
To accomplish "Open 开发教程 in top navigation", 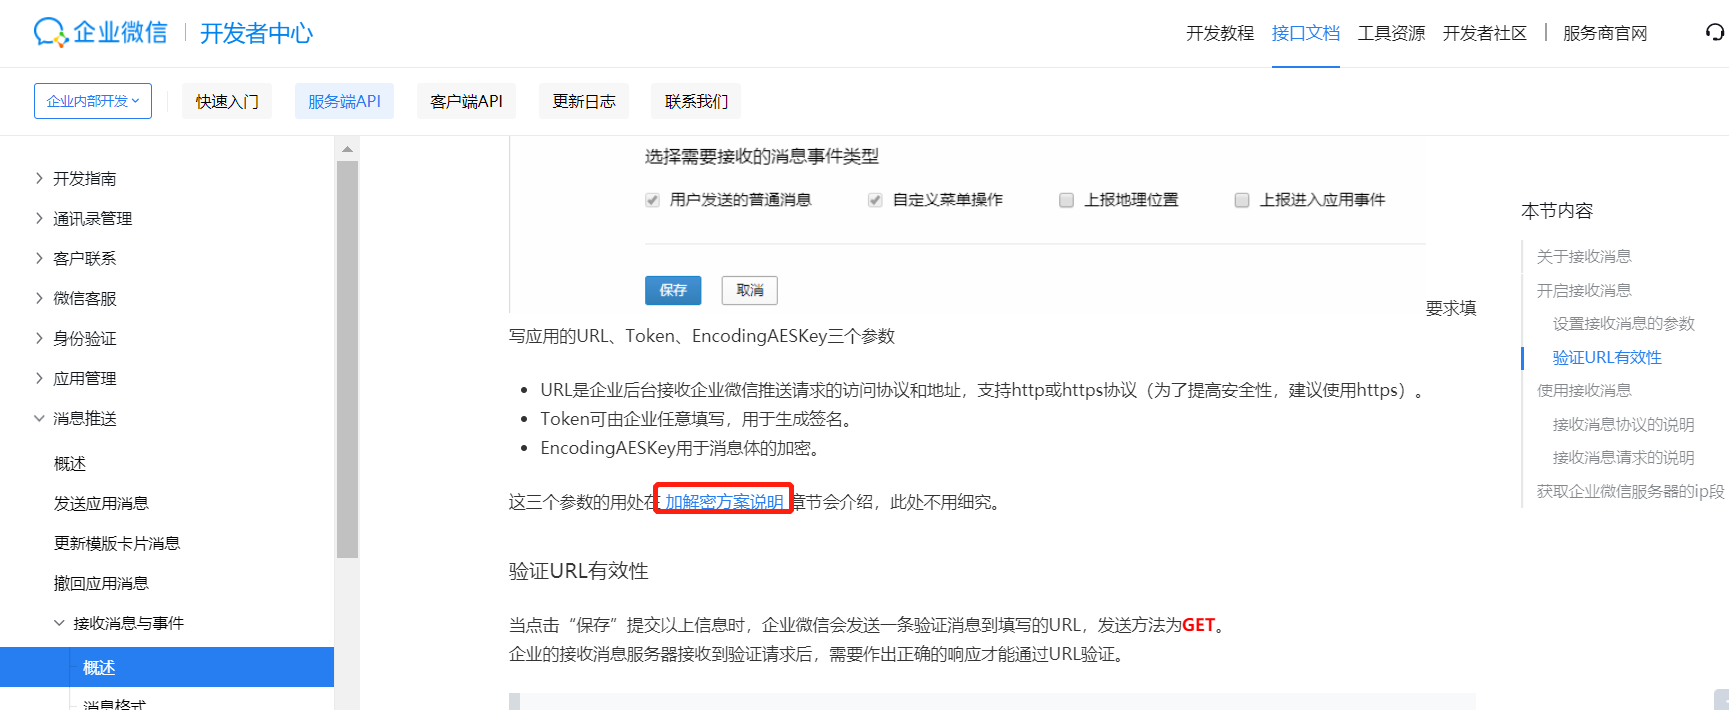I will 1220,33.
